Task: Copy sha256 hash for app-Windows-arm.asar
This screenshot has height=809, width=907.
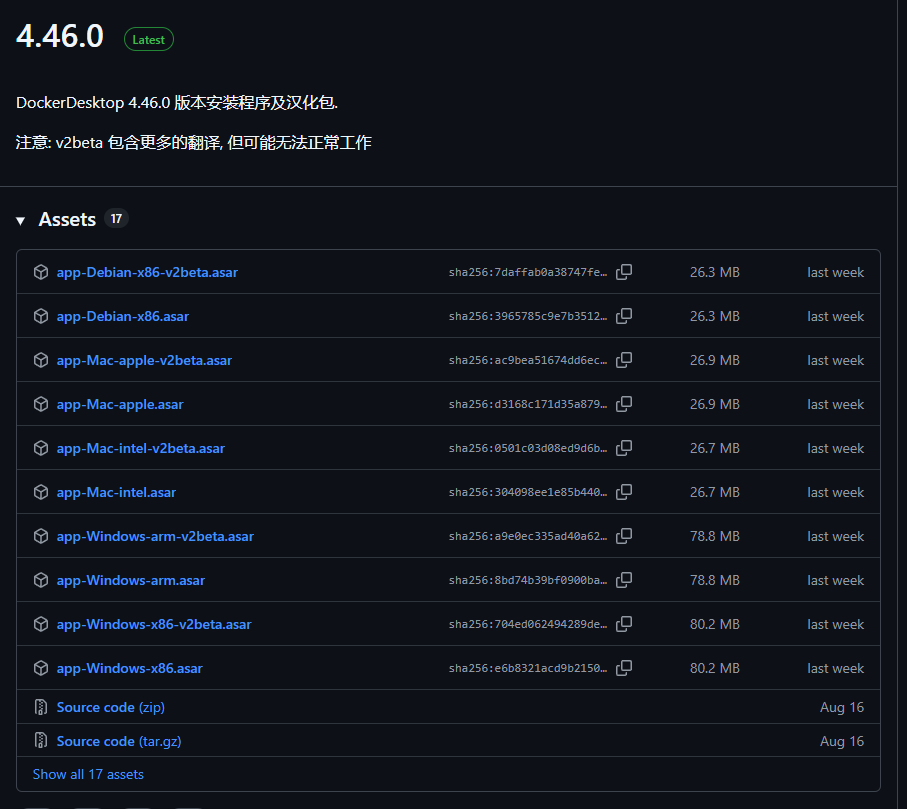Action: [624, 580]
